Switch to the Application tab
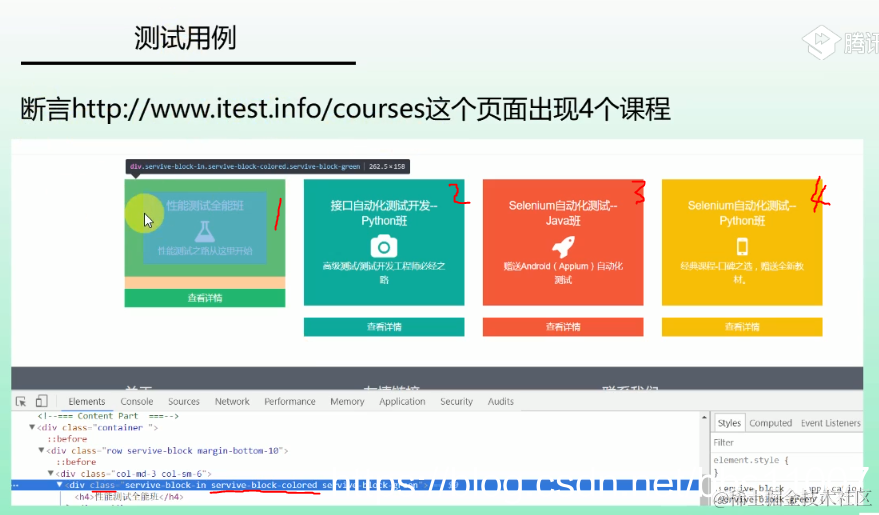The width and height of the screenshot is (879, 515). pos(402,401)
